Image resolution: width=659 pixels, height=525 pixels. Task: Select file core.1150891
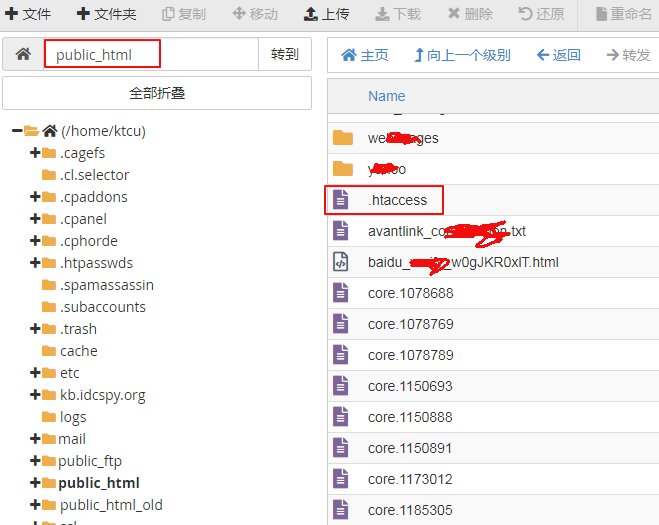click(x=410, y=448)
